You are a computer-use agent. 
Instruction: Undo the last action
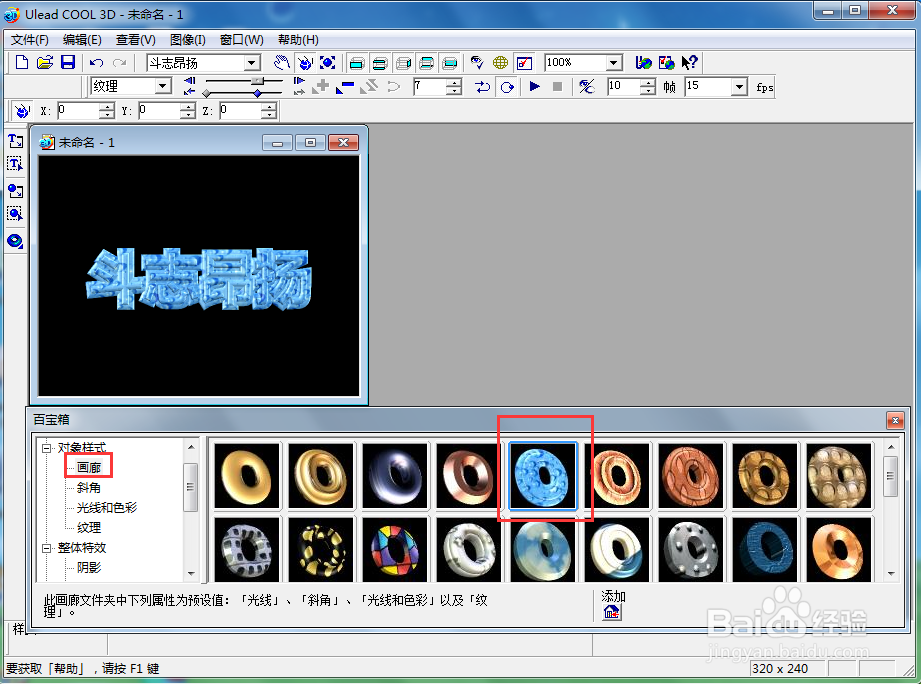click(96, 62)
